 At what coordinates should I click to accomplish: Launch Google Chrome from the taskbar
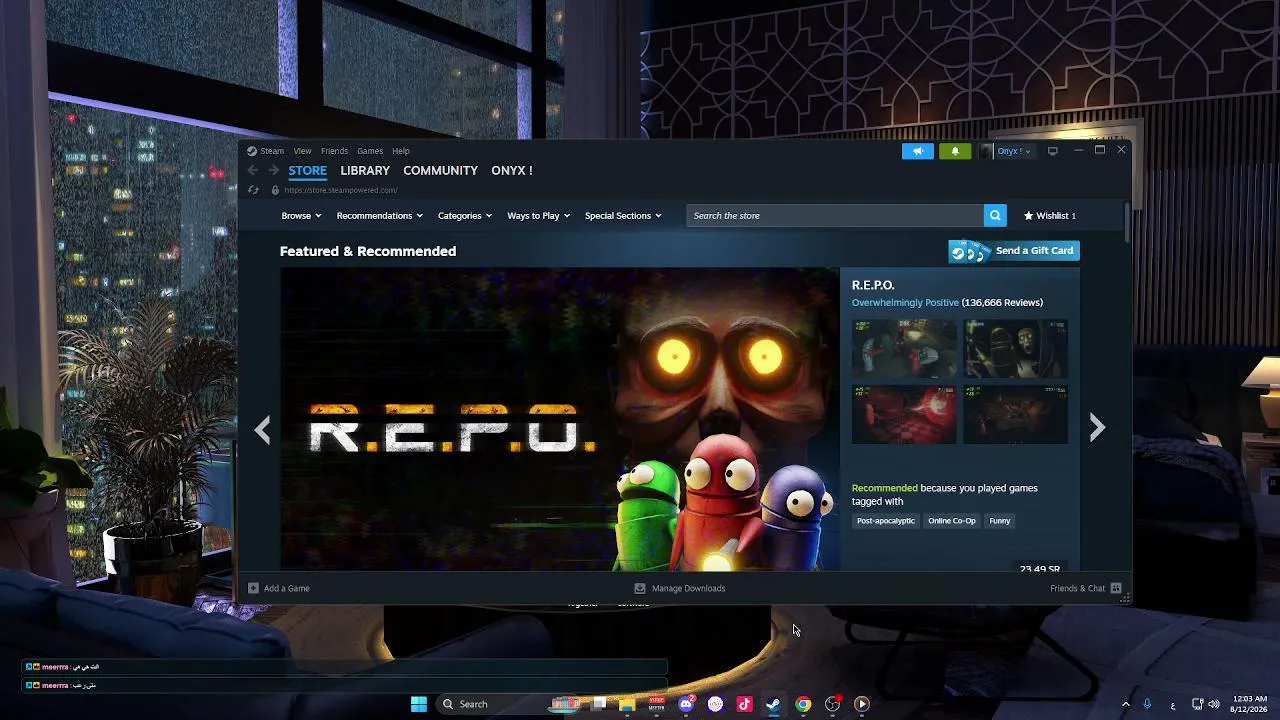(803, 704)
